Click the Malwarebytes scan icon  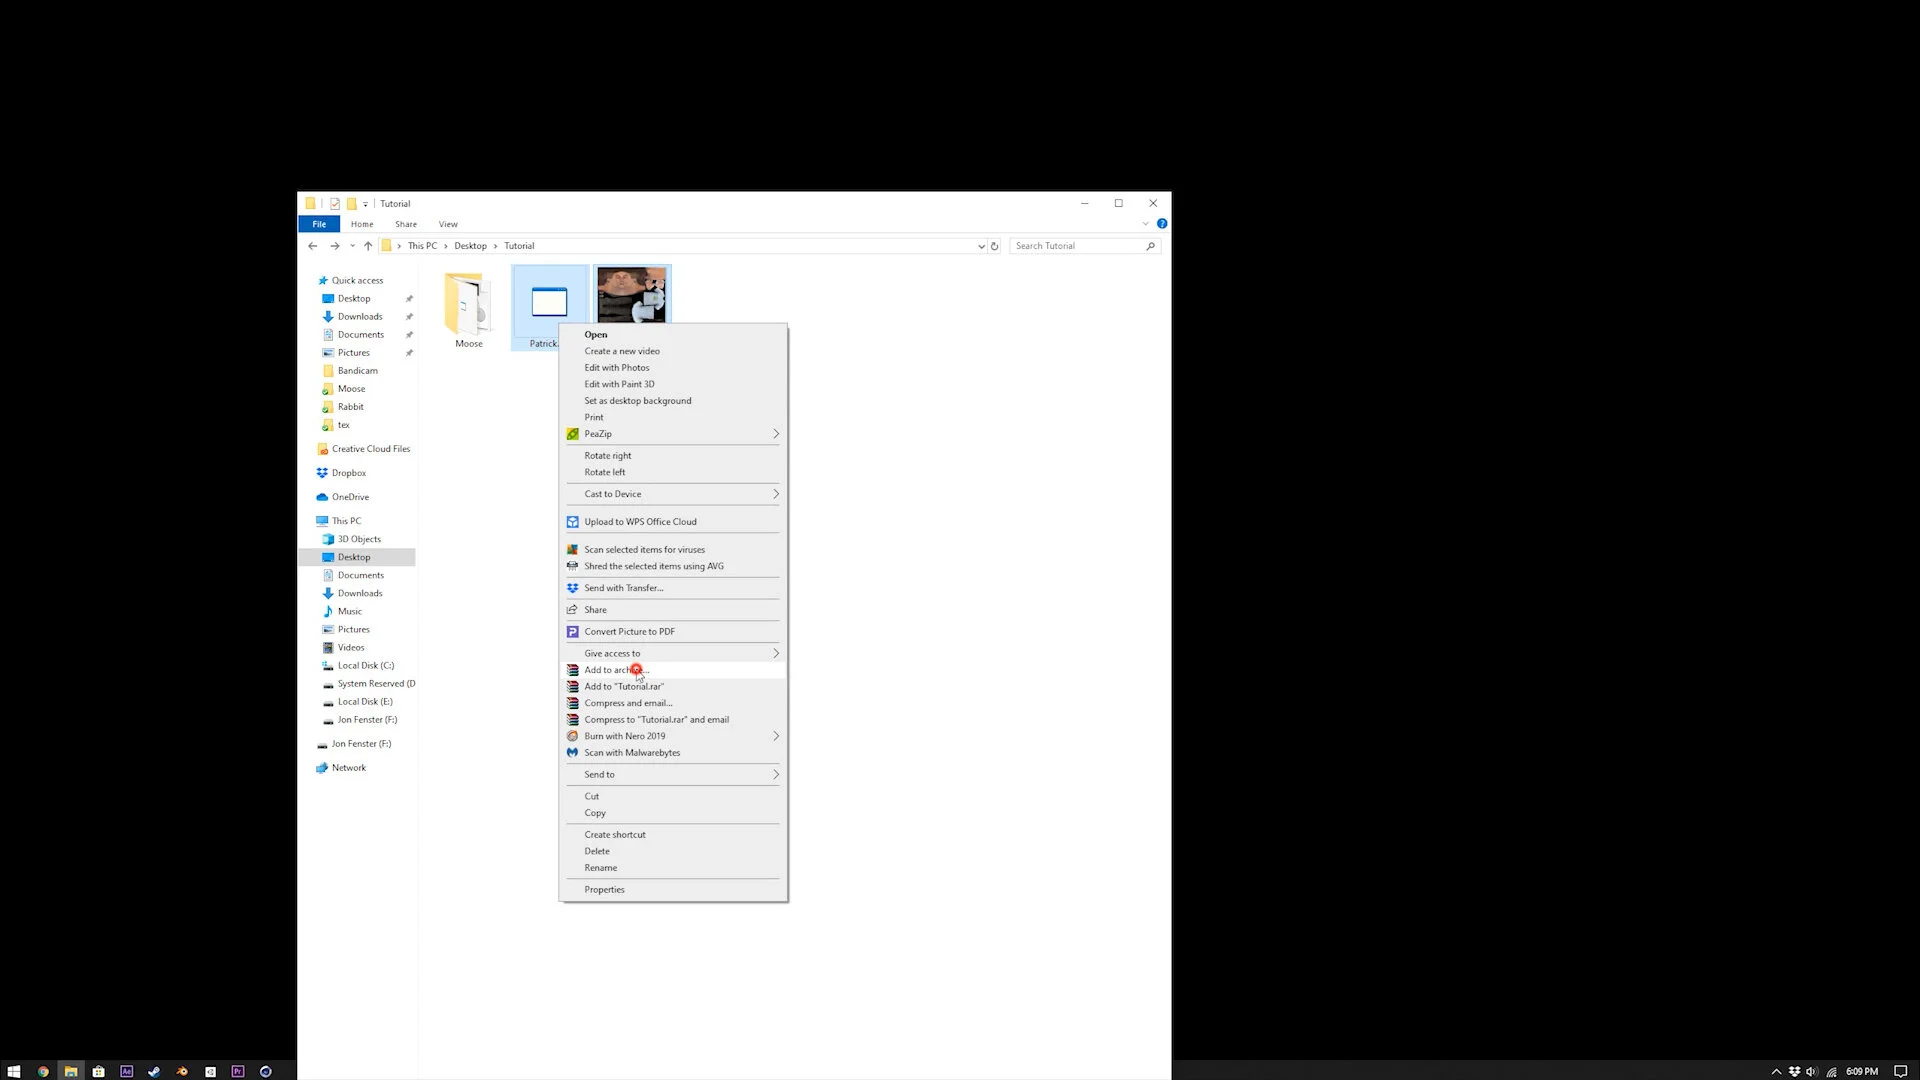(572, 753)
